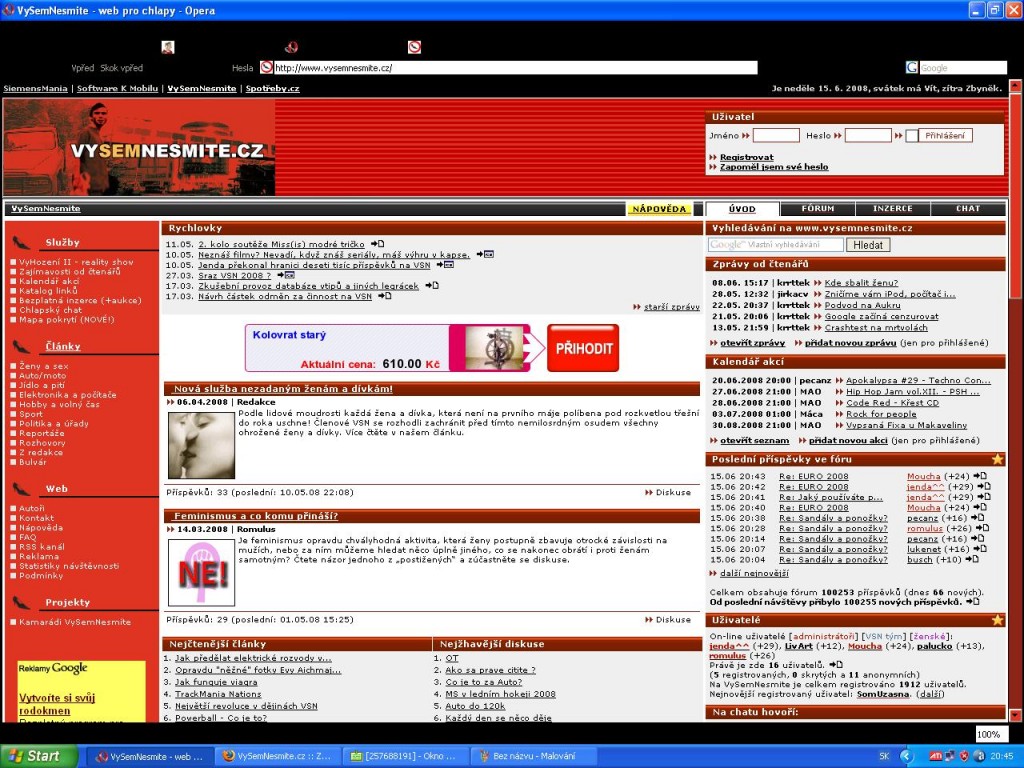Click the star in the "Poslední příspěvky ve fóru" header
The height and width of the screenshot is (768, 1024).
tap(997, 459)
